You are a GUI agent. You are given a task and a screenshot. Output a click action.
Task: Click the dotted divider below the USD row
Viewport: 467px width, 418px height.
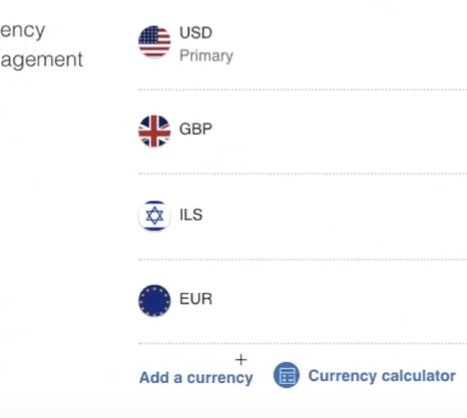point(303,90)
